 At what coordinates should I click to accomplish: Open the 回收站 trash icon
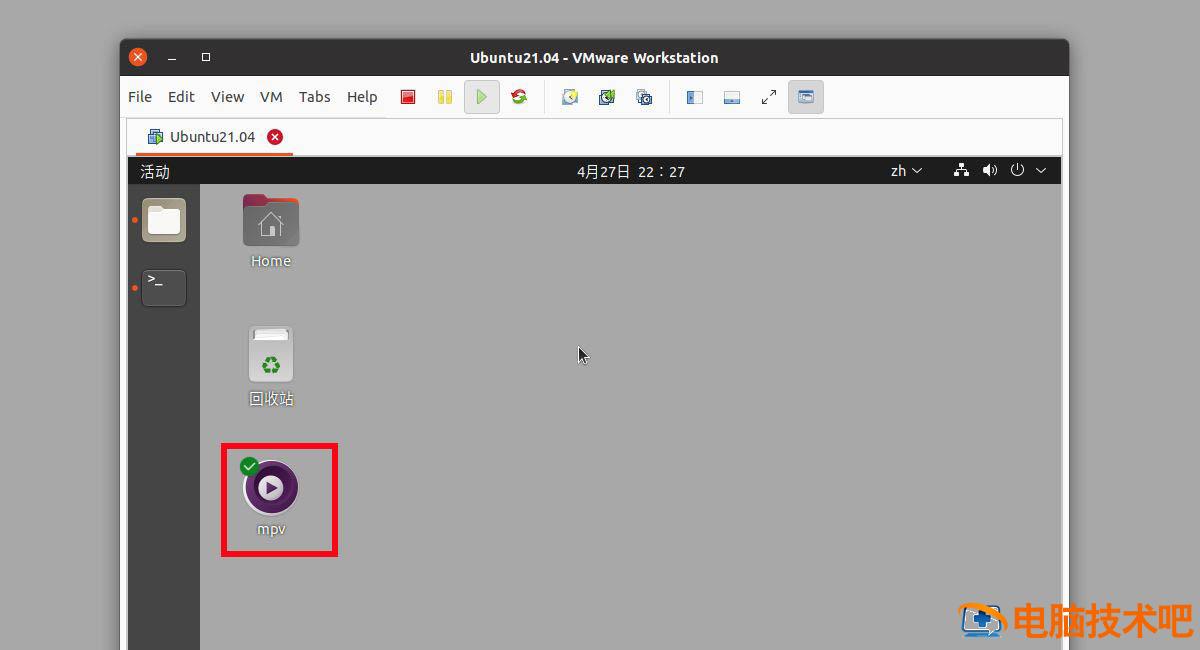[x=270, y=354]
